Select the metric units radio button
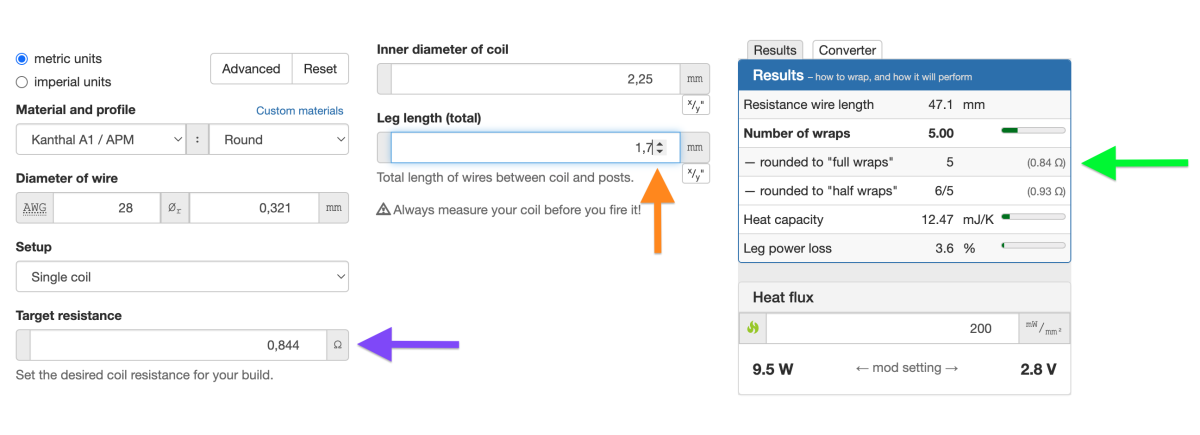The width and height of the screenshot is (1200, 435). click(x=22, y=59)
